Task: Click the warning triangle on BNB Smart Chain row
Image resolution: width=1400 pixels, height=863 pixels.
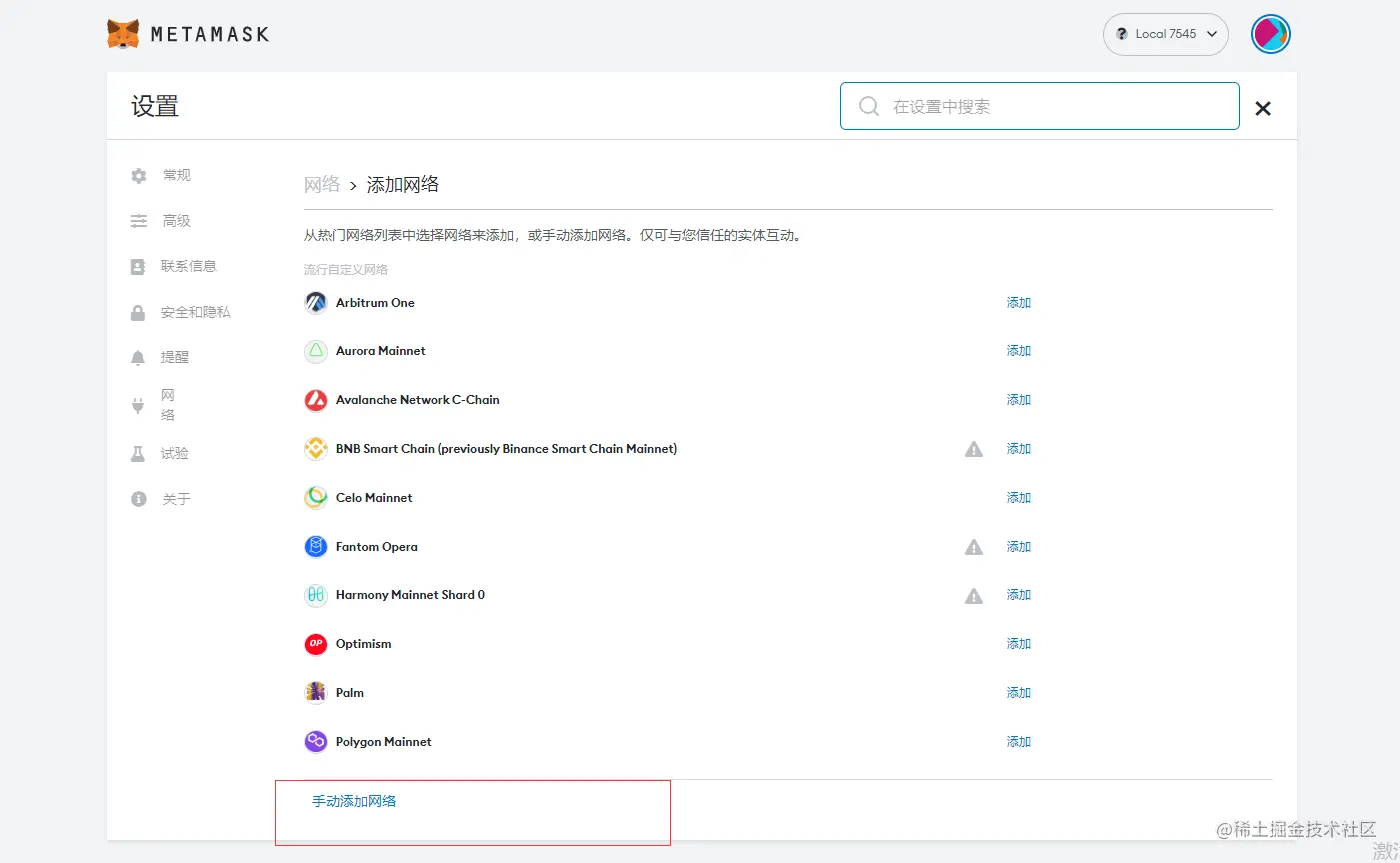Action: 974,449
